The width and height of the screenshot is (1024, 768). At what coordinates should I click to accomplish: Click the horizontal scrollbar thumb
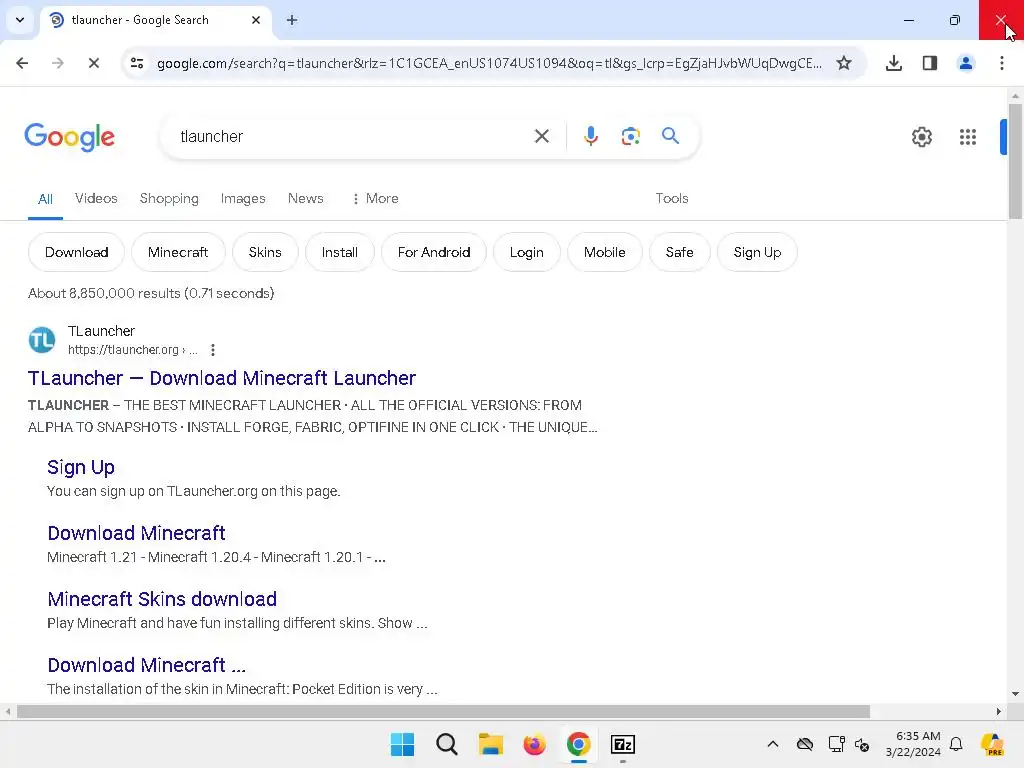tap(443, 711)
